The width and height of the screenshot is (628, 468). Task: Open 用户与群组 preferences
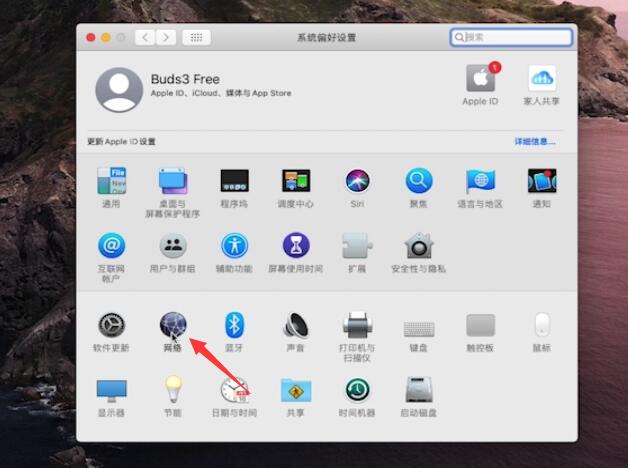[173, 245]
